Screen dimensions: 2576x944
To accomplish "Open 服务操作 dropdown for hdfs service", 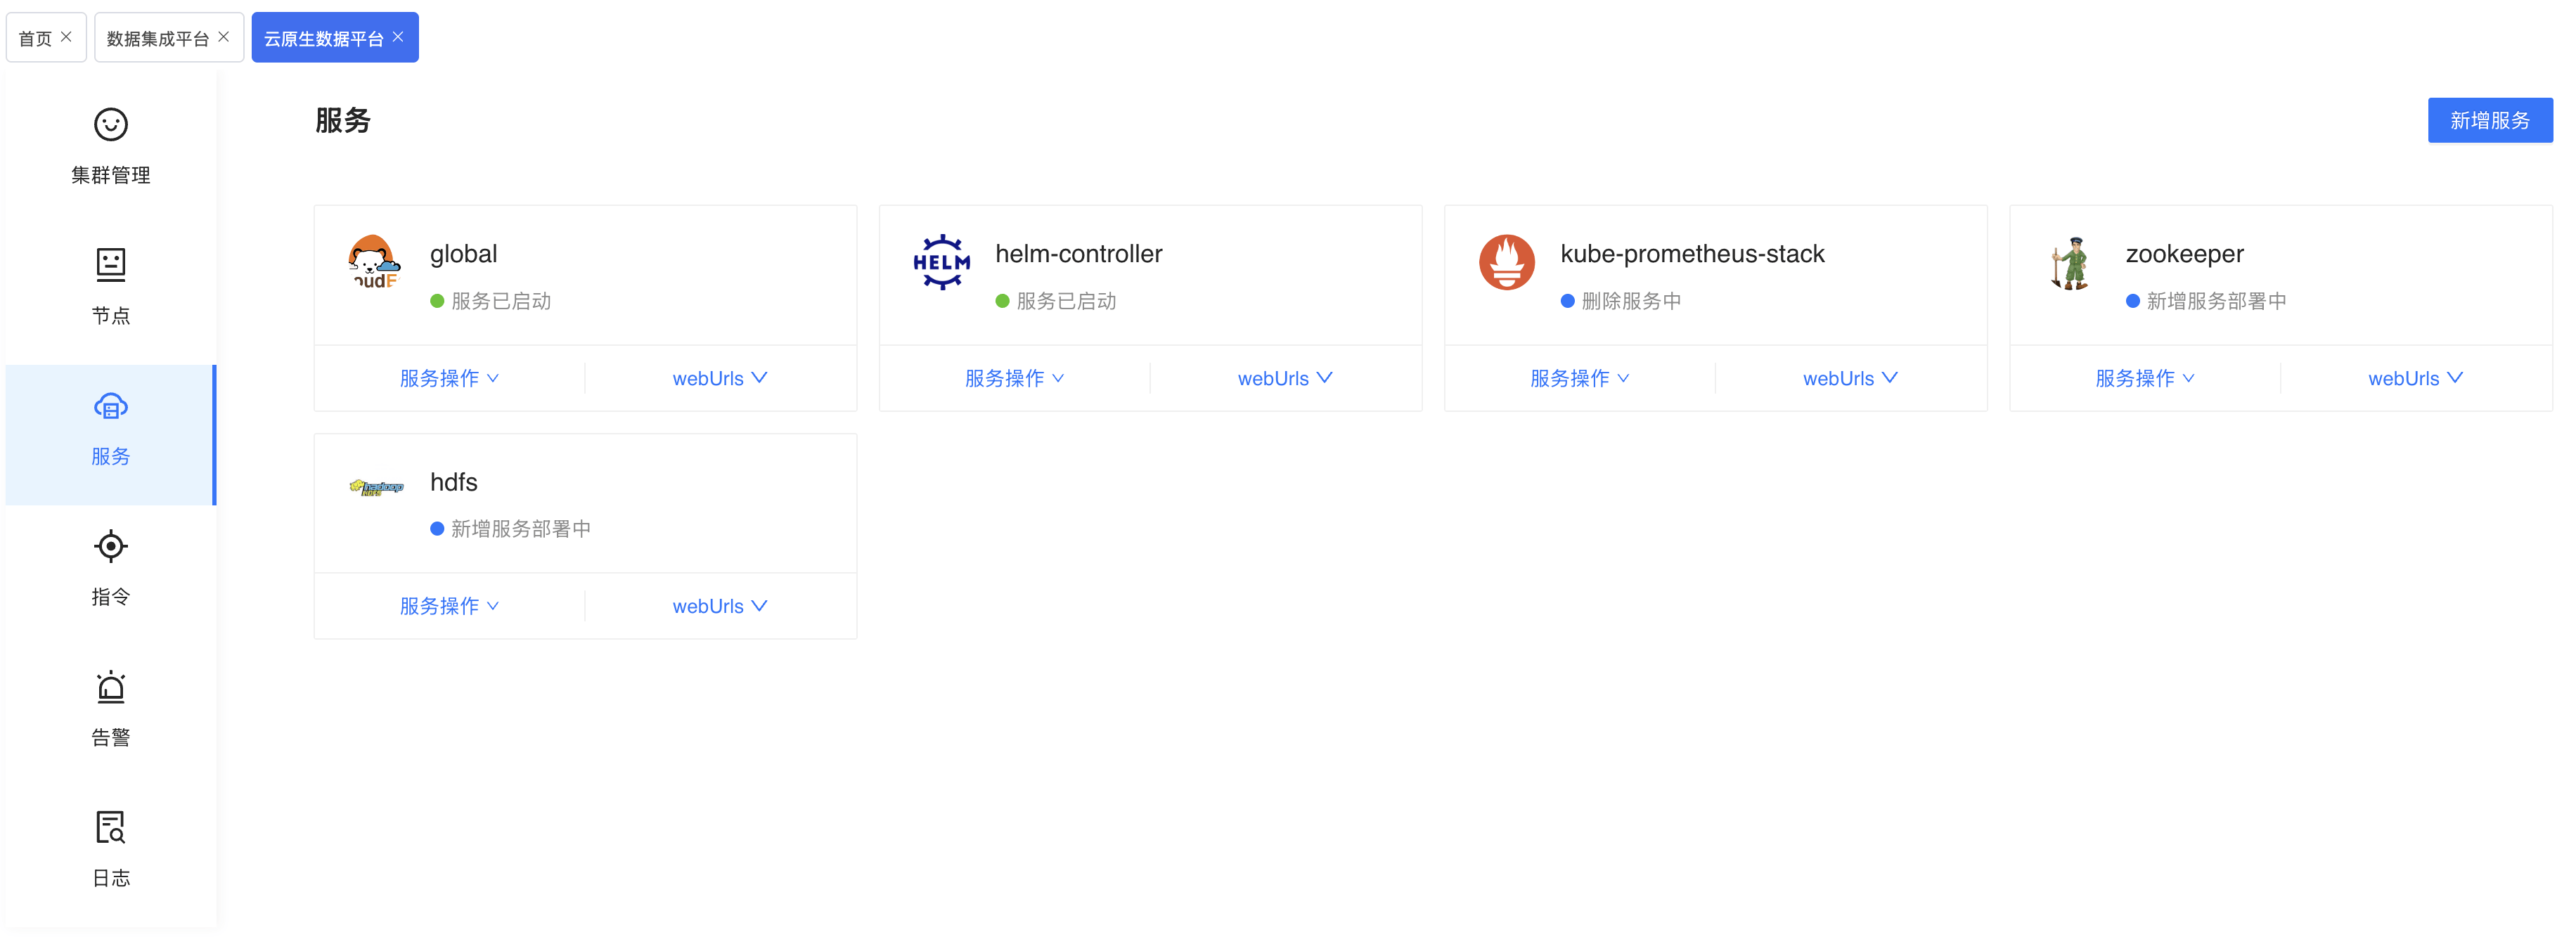I will (x=449, y=606).
